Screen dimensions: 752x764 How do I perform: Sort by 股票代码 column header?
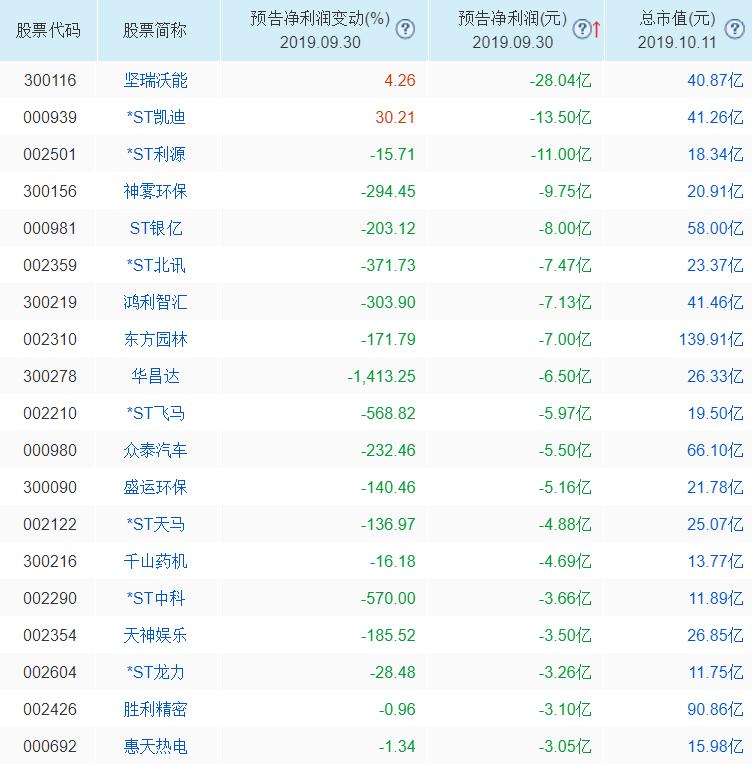point(48,31)
